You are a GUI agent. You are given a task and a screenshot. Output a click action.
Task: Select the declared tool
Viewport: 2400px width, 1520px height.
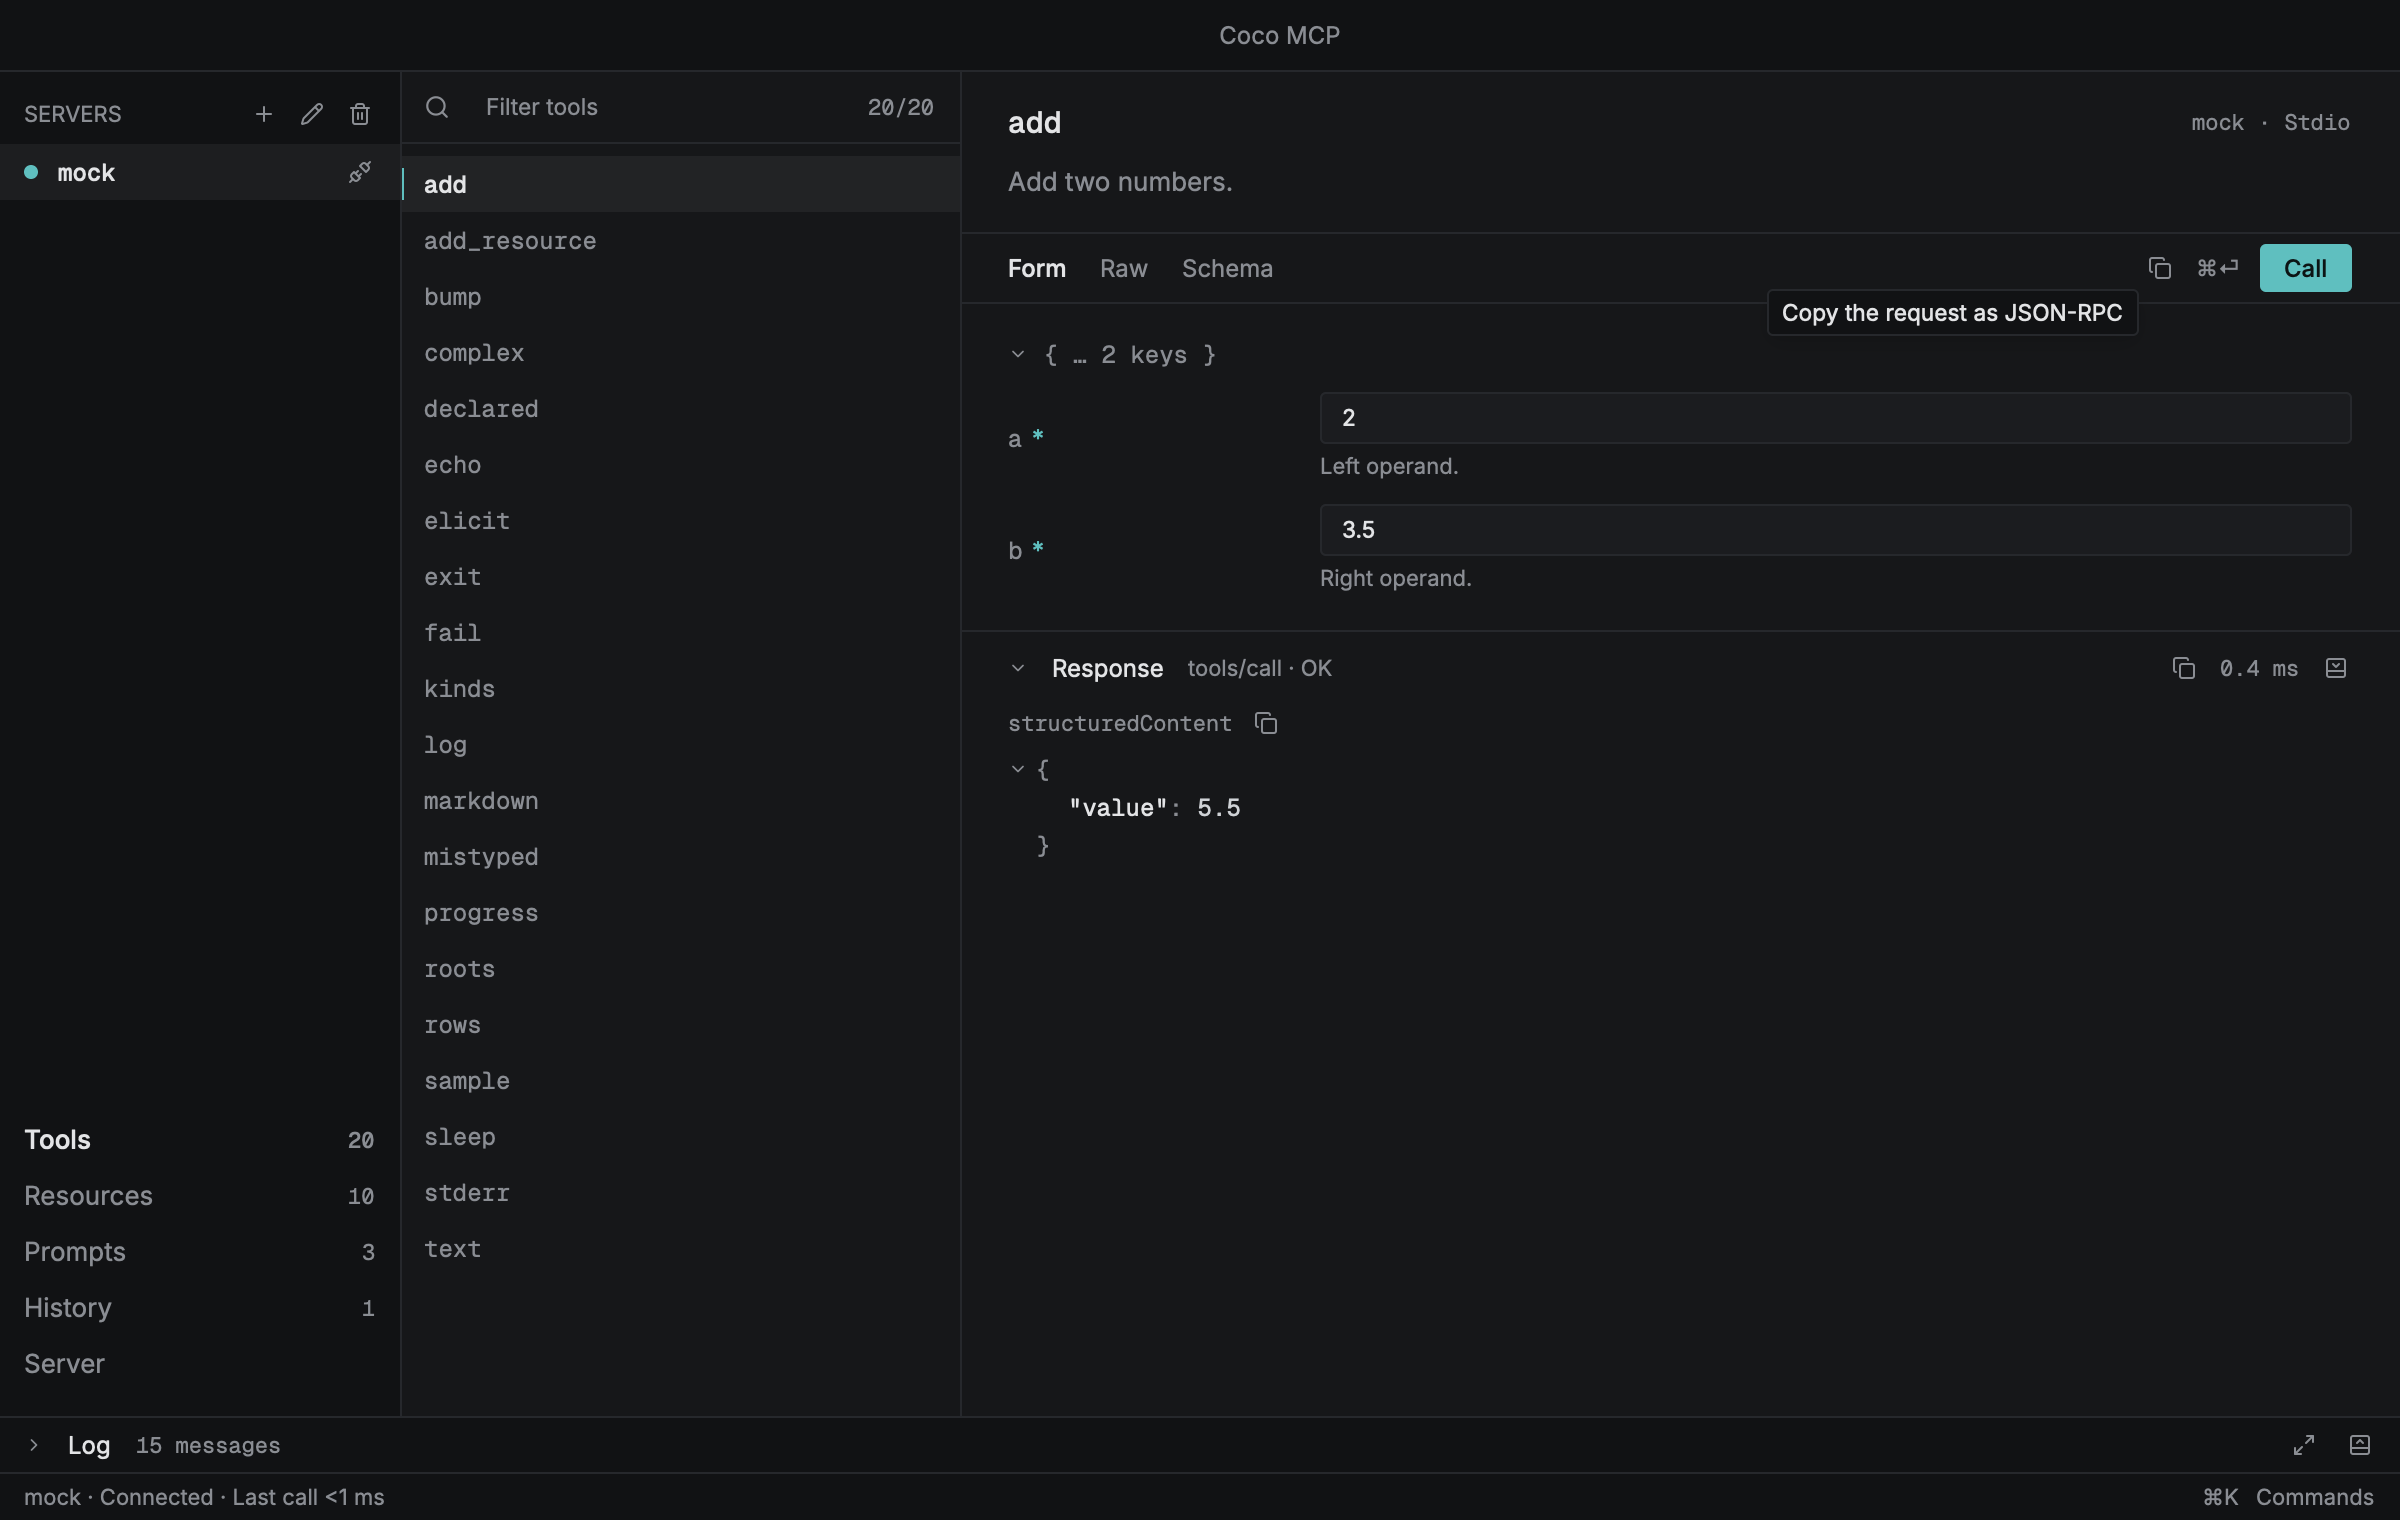pos(681,408)
